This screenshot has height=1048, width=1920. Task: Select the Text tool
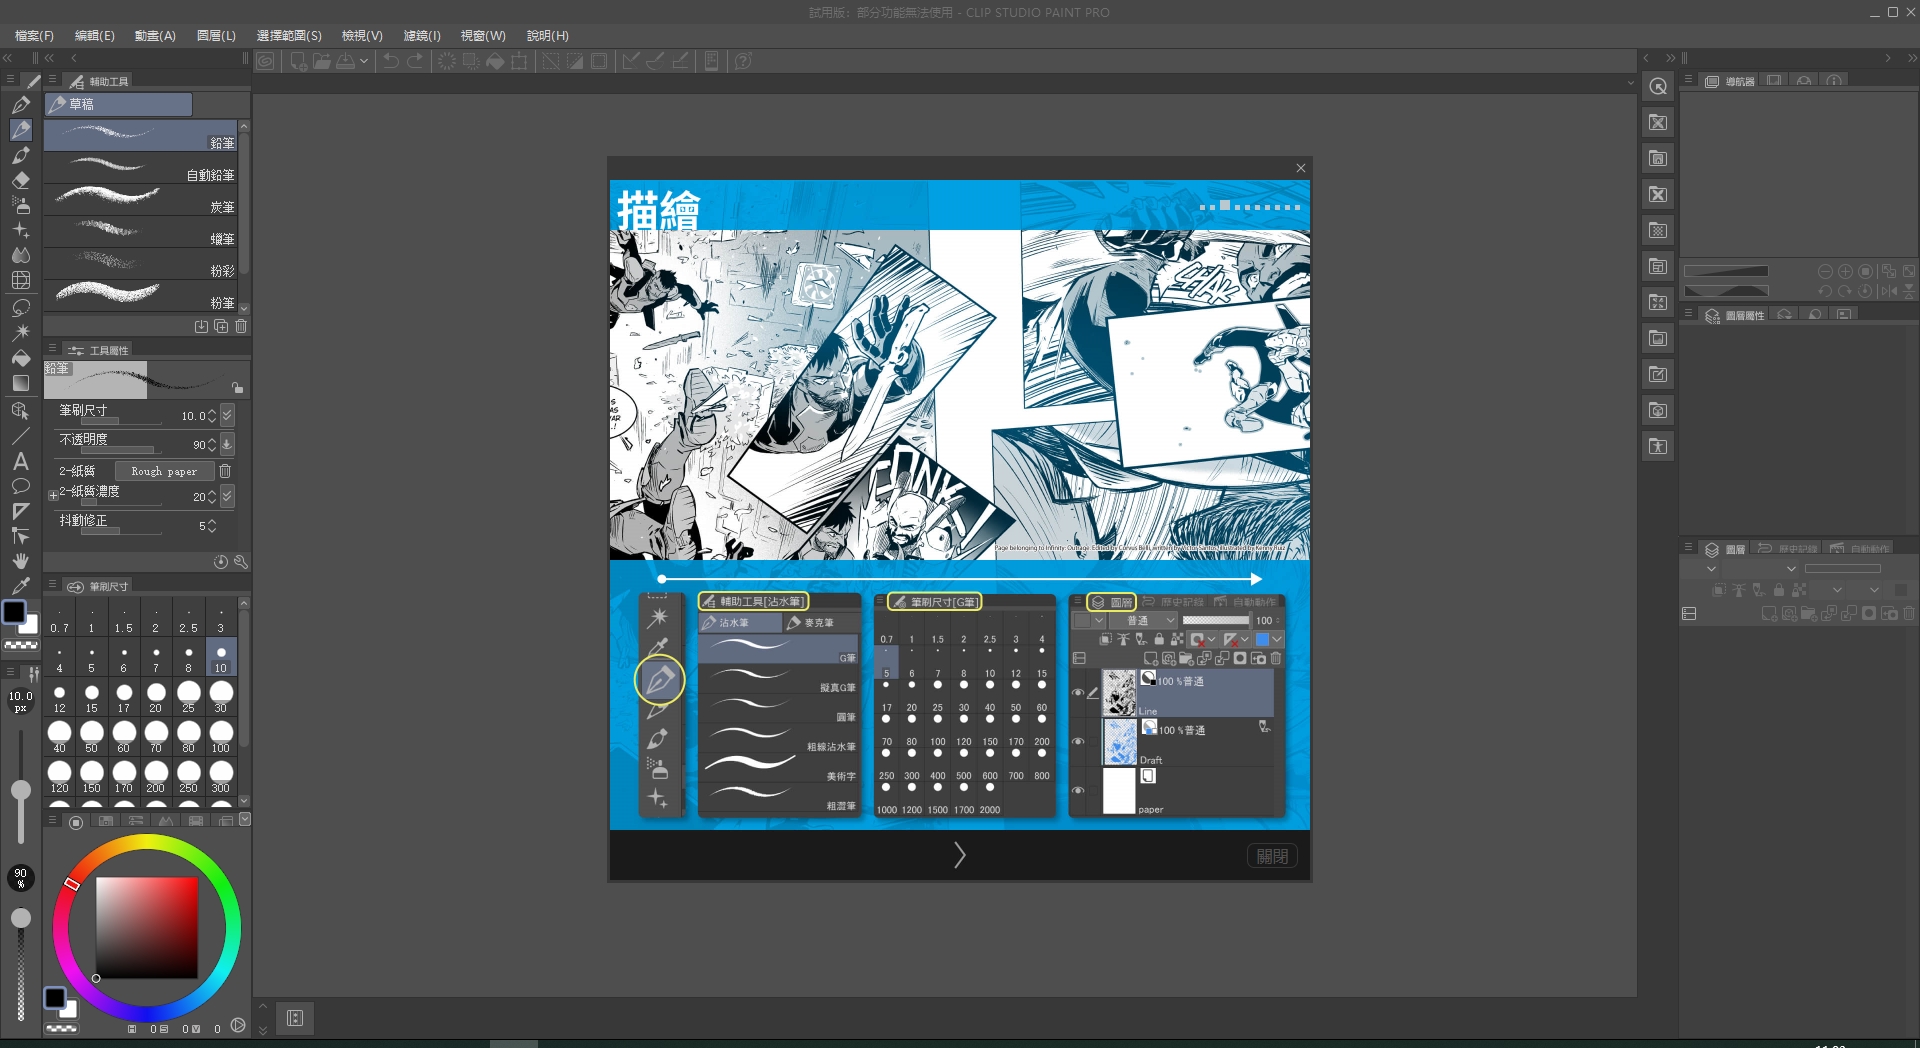pyautogui.click(x=20, y=461)
